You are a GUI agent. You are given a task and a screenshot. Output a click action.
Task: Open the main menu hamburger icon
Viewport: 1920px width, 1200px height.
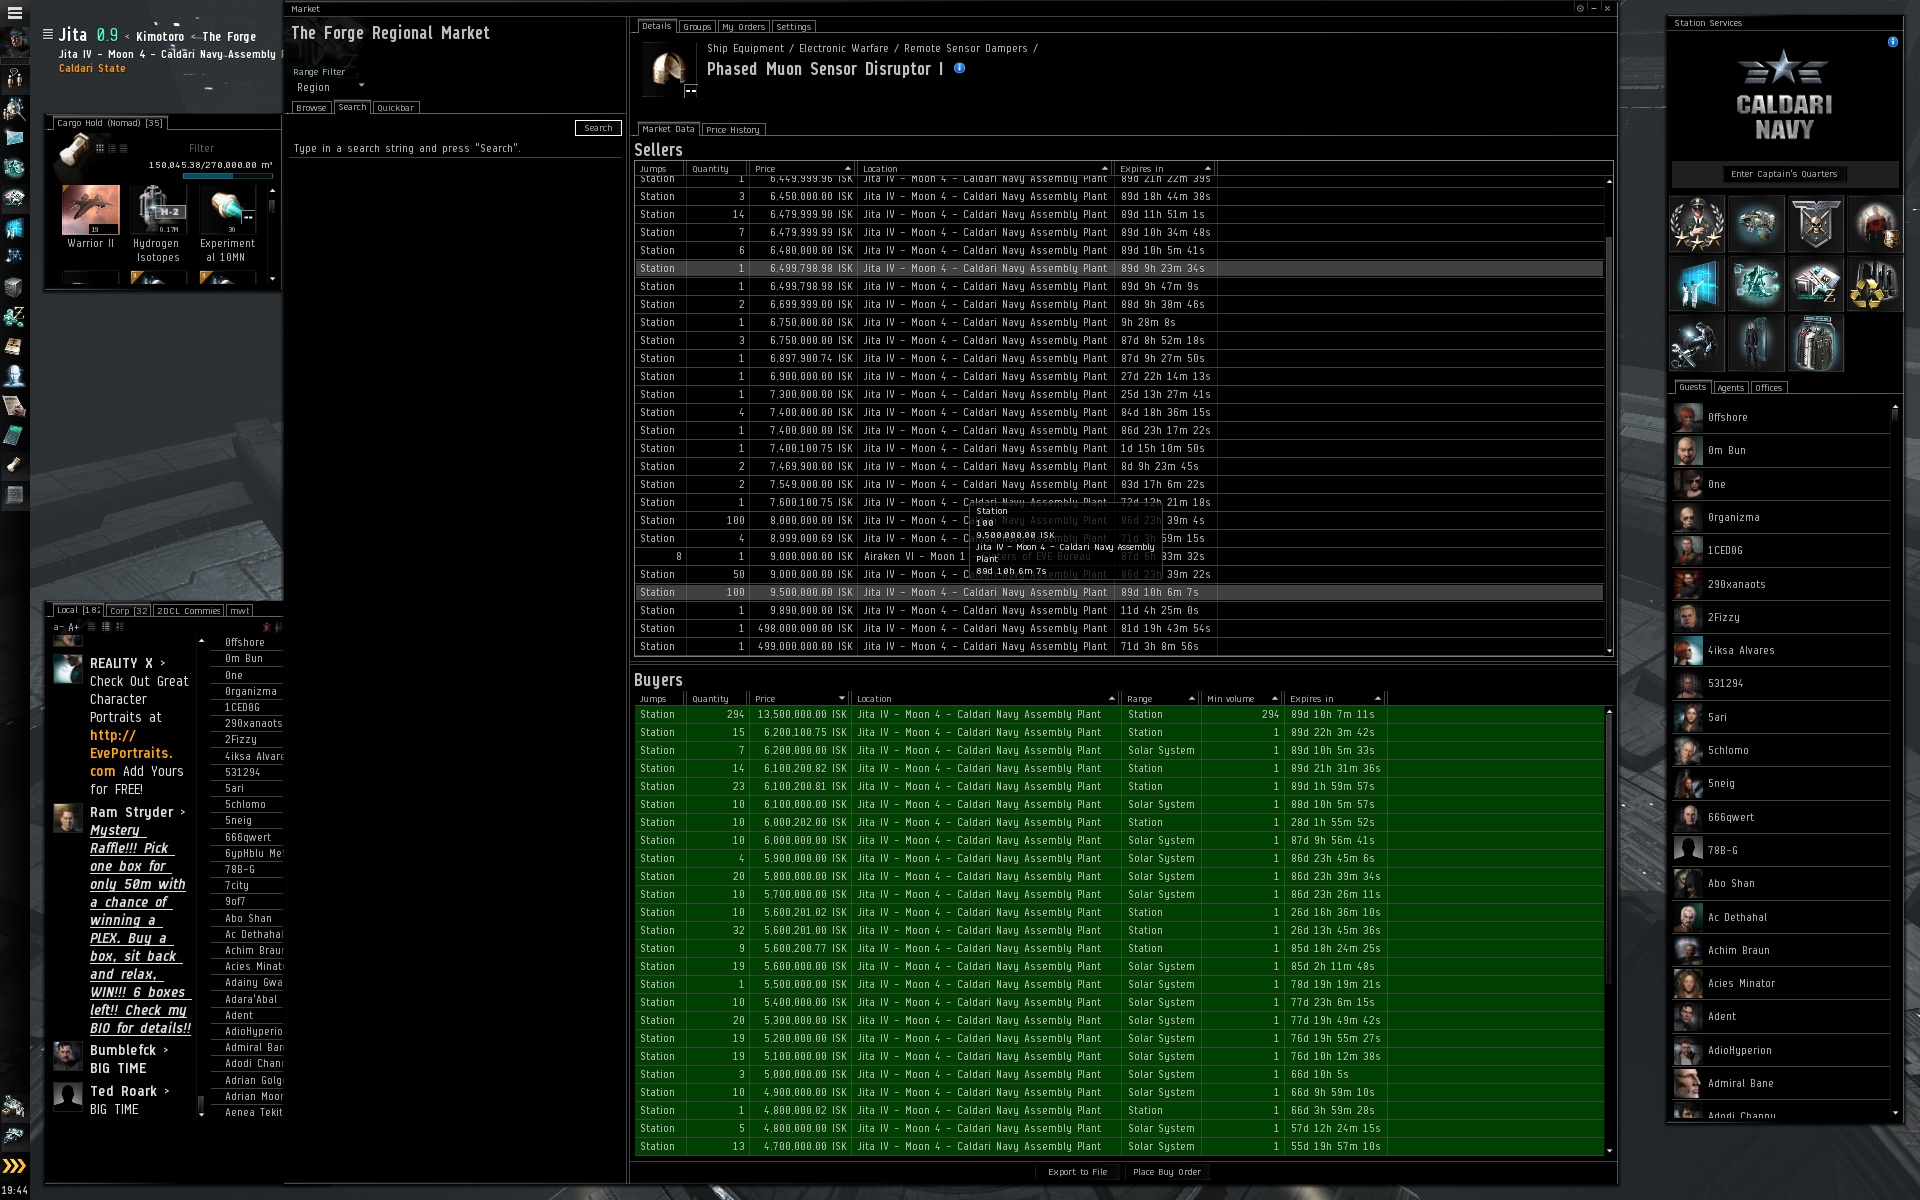point(14,13)
